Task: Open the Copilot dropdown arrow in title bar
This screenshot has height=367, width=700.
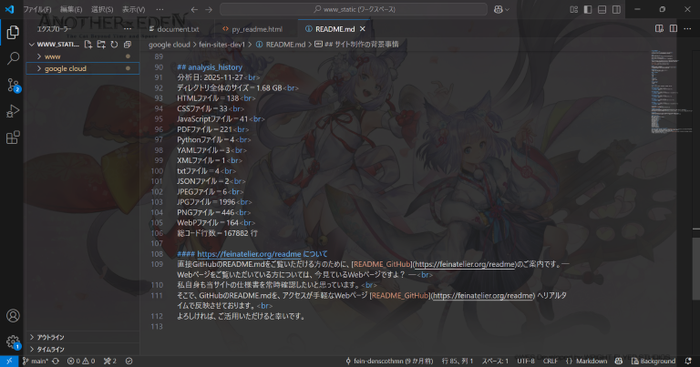Action: point(507,9)
